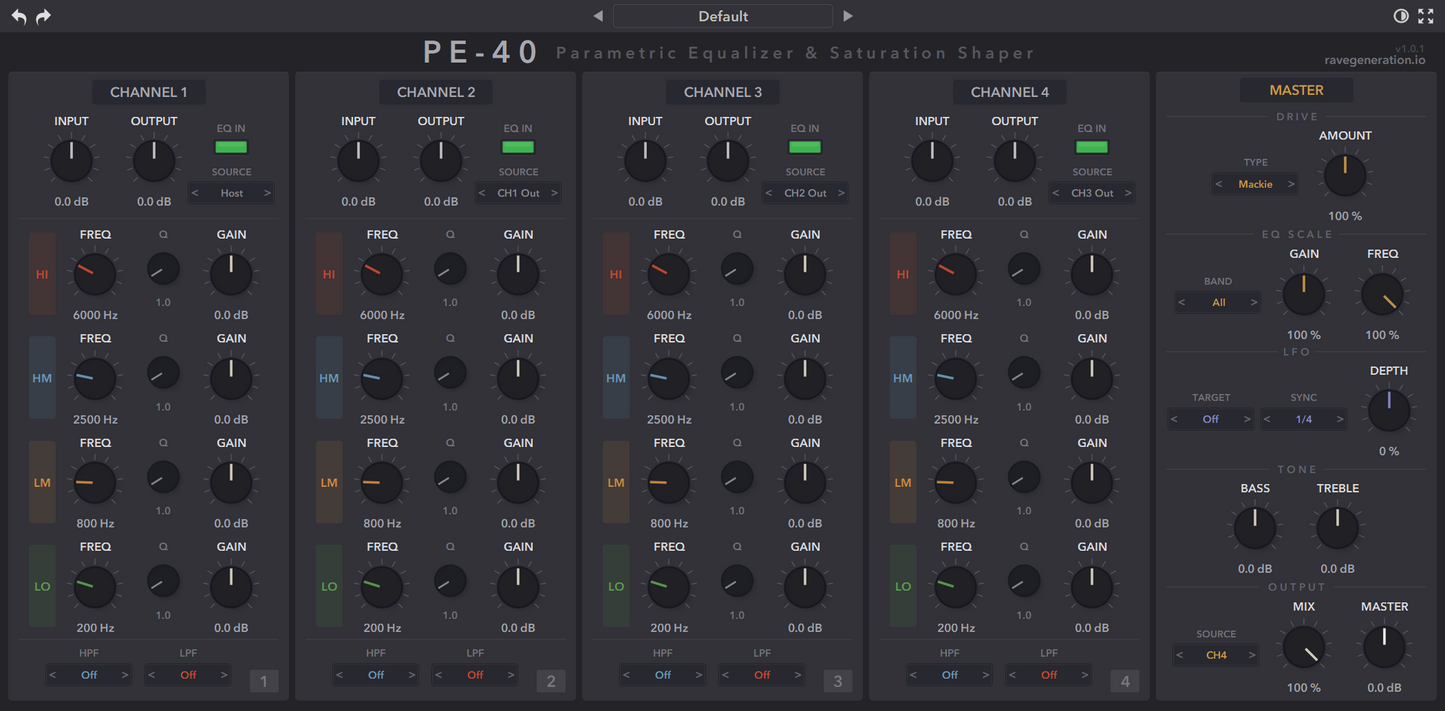Image resolution: width=1445 pixels, height=711 pixels.
Task: Click the output MIX knob
Action: (1304, 647)
